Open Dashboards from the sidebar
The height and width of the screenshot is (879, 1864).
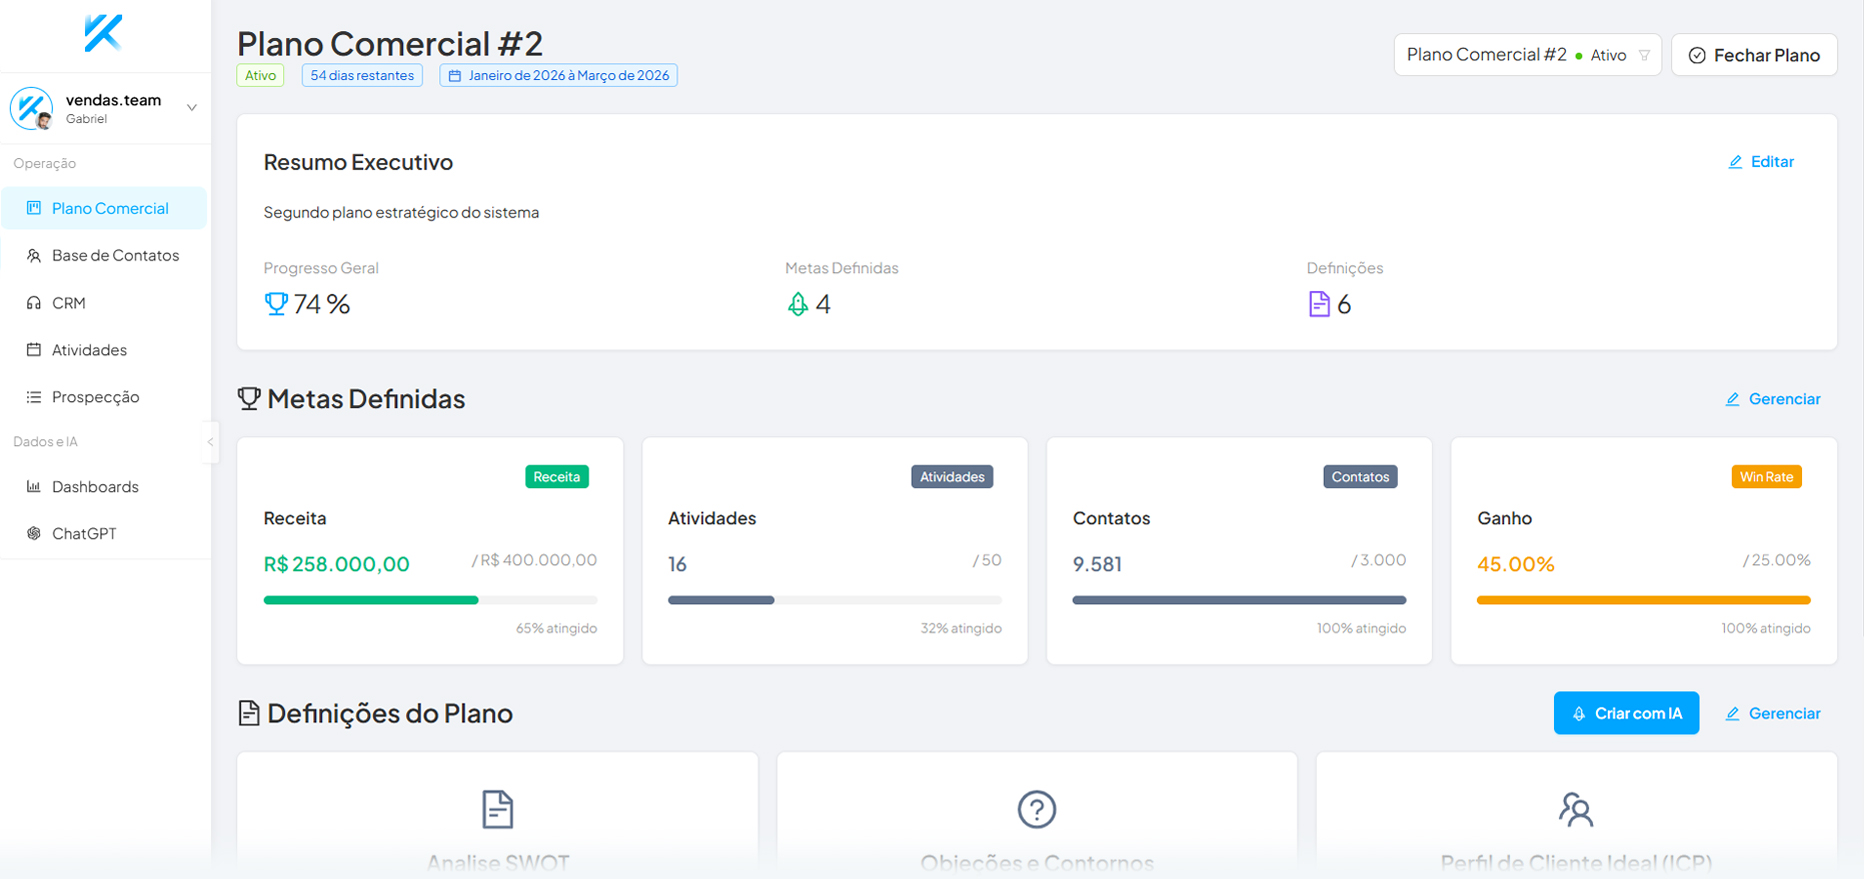95,487
